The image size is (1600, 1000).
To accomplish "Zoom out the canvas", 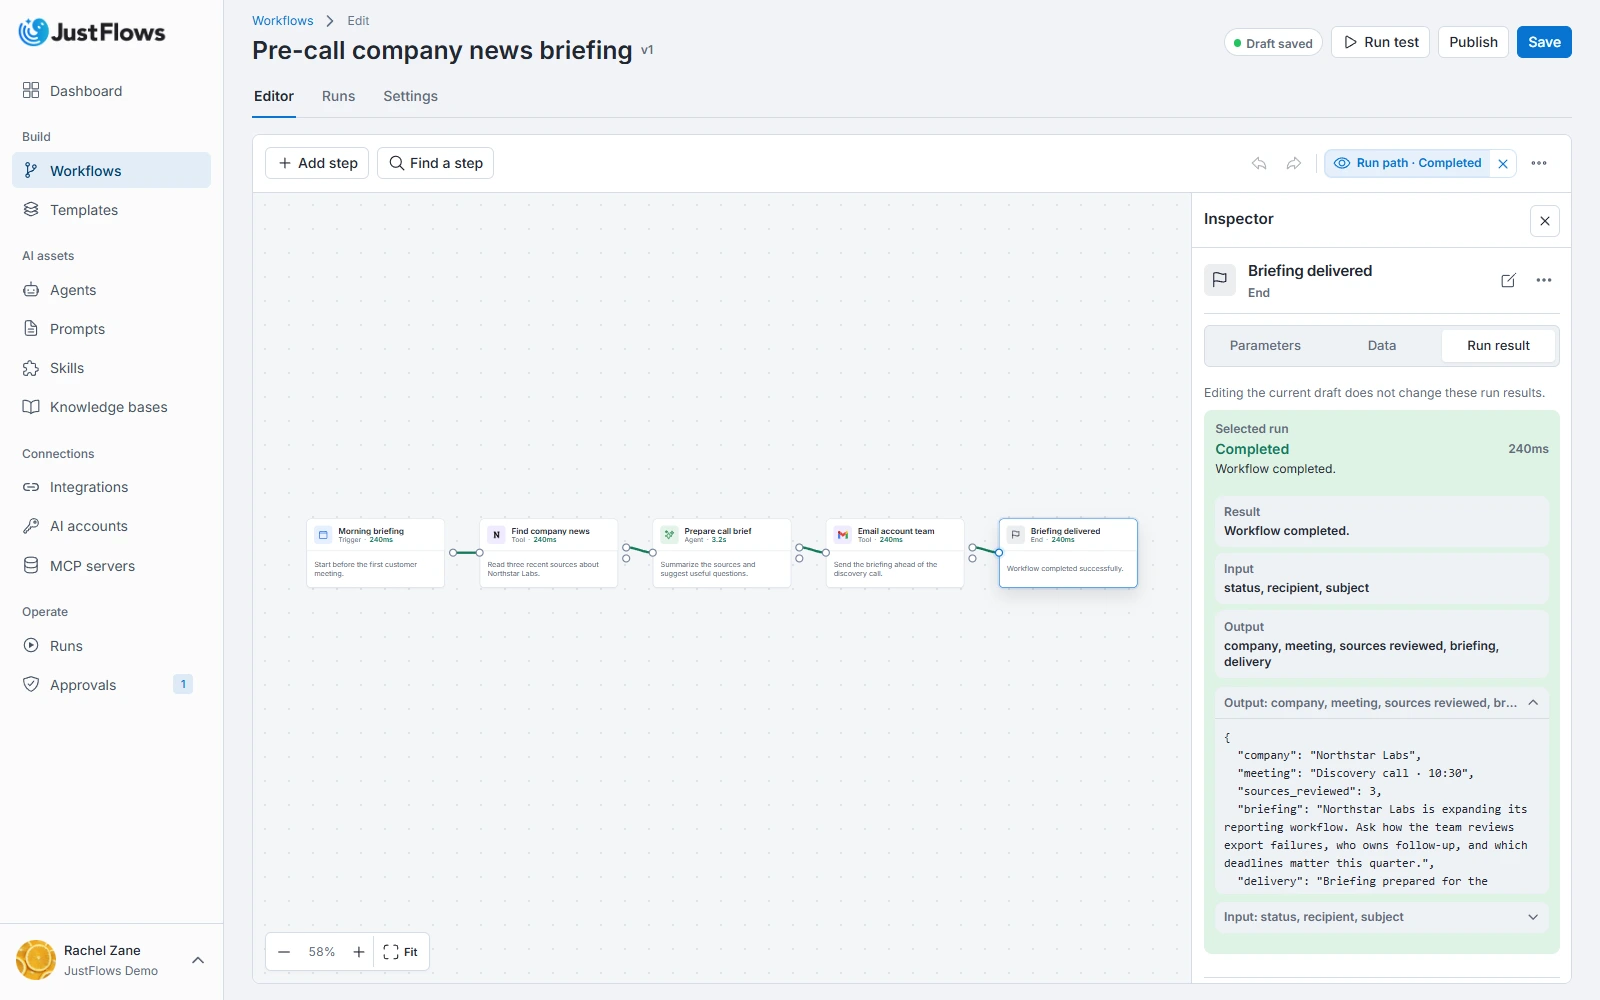I will pos(284,952).
